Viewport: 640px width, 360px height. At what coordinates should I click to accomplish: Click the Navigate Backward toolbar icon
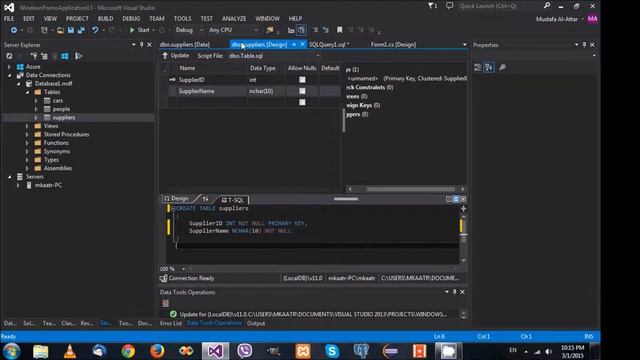(13, 30)
